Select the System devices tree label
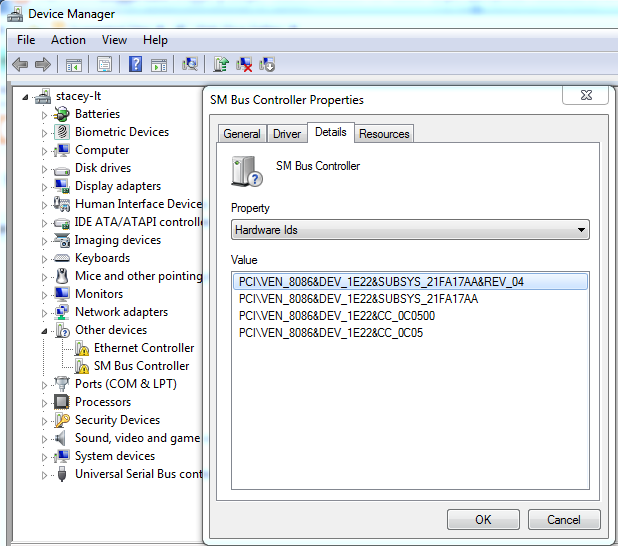Image resolution: width=618 pixels, height=546 pixels. click(115, 456)
